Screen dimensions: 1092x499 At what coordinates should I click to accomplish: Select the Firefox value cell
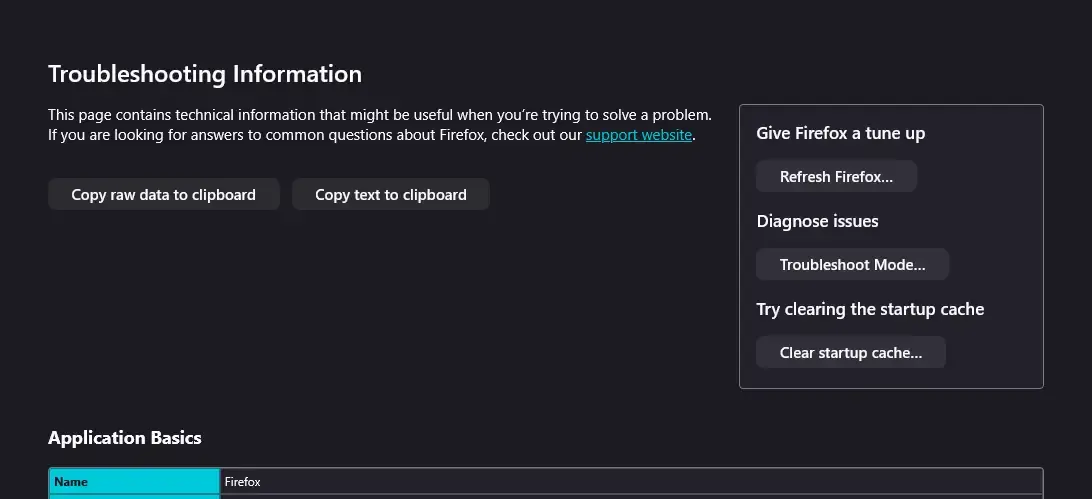[631, 482]
